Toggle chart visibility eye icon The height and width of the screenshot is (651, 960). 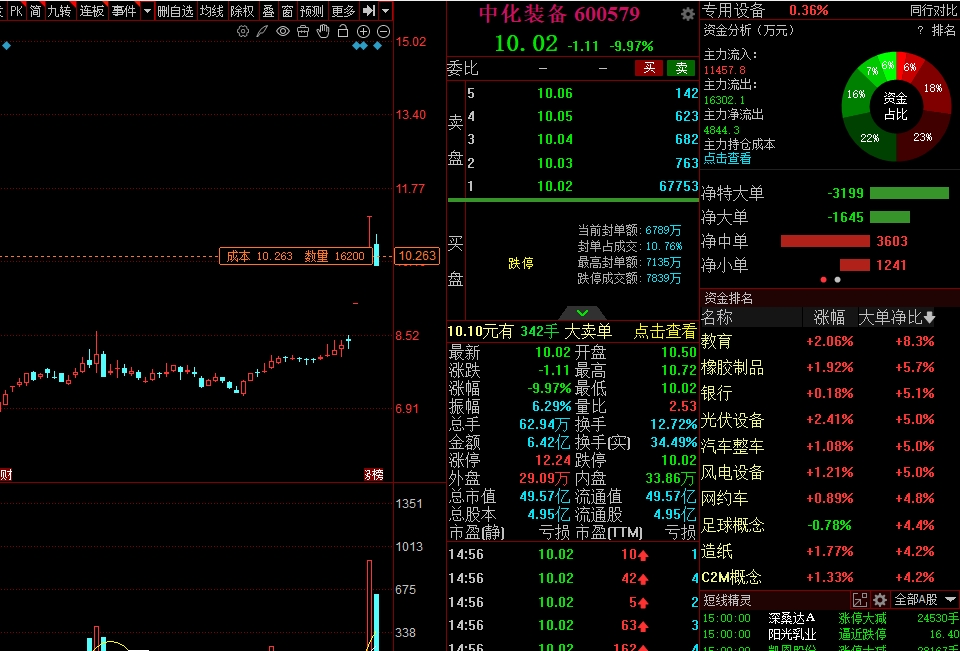(282, 31)
